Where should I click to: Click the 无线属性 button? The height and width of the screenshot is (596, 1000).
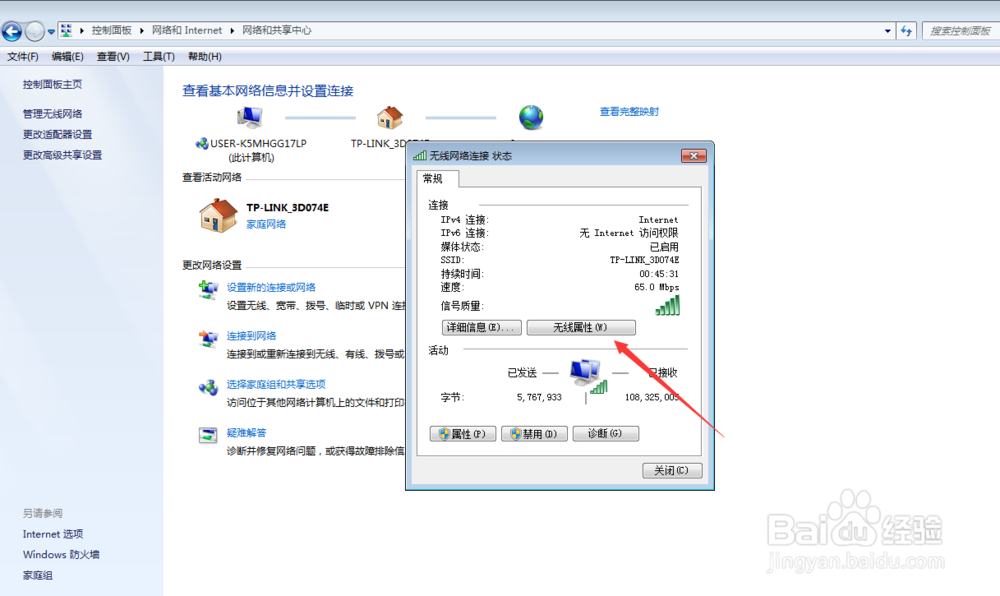[x=581, y=327]
